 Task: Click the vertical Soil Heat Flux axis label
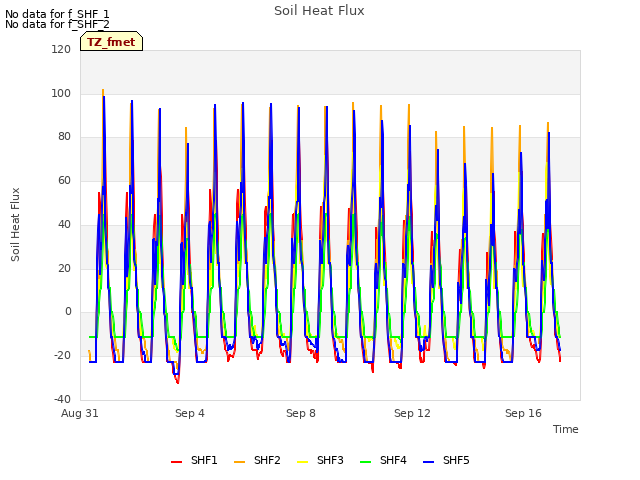pos(16,224)
